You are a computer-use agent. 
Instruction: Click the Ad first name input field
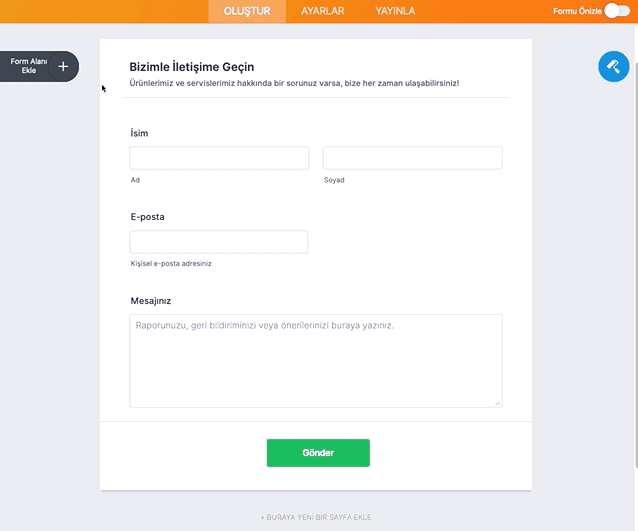(x=219, y=158)
